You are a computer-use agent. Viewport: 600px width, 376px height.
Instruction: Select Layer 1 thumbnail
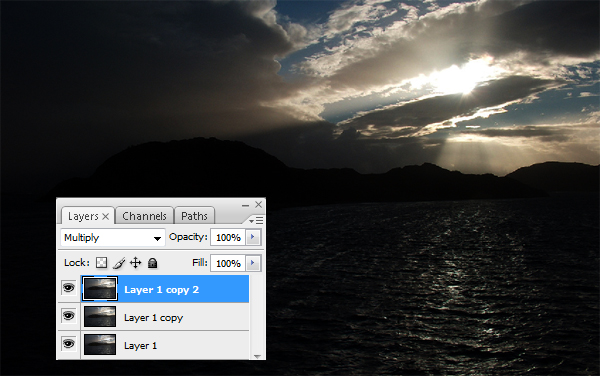(x=99, y=345)
